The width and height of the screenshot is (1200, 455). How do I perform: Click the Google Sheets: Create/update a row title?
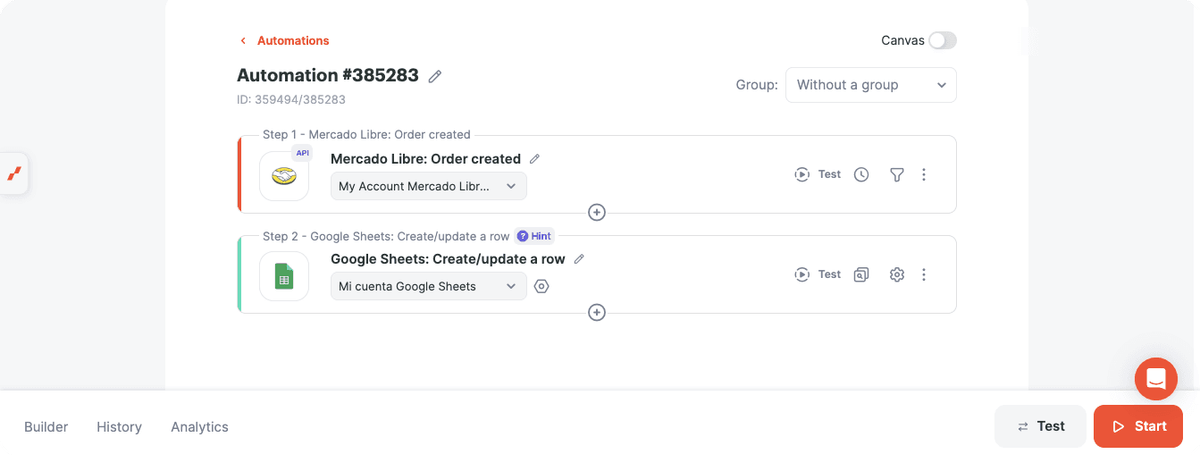[x=448, y=259]
